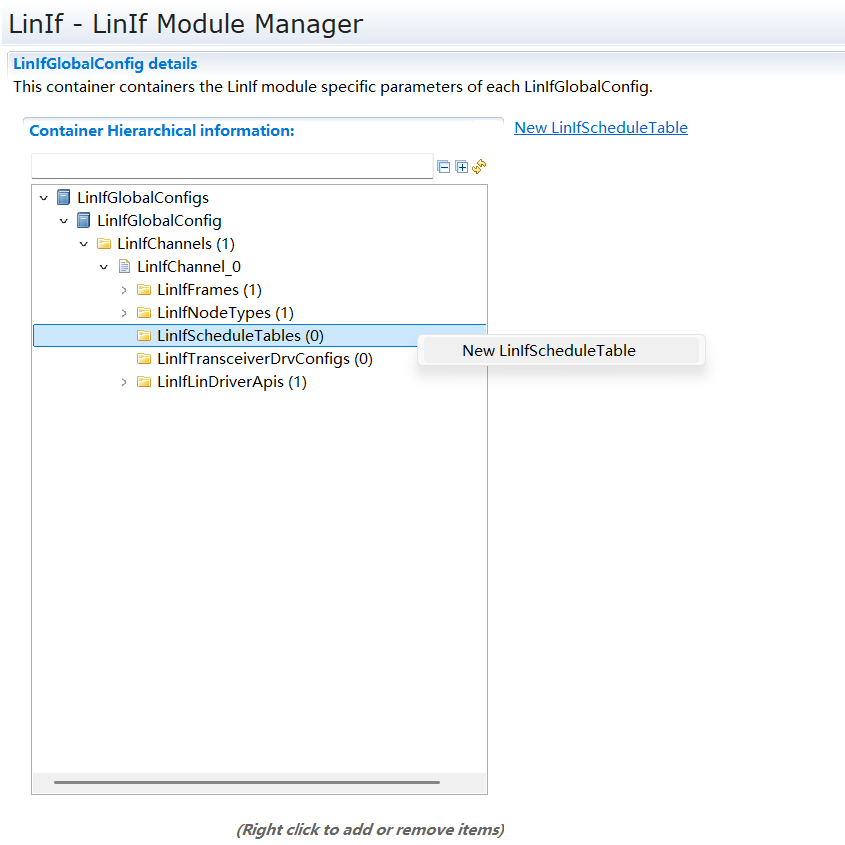Screen dimensions: 845x845
Task: Collapse the LinIfChannel_0 tree node
Action: click(x=104, y=266)
